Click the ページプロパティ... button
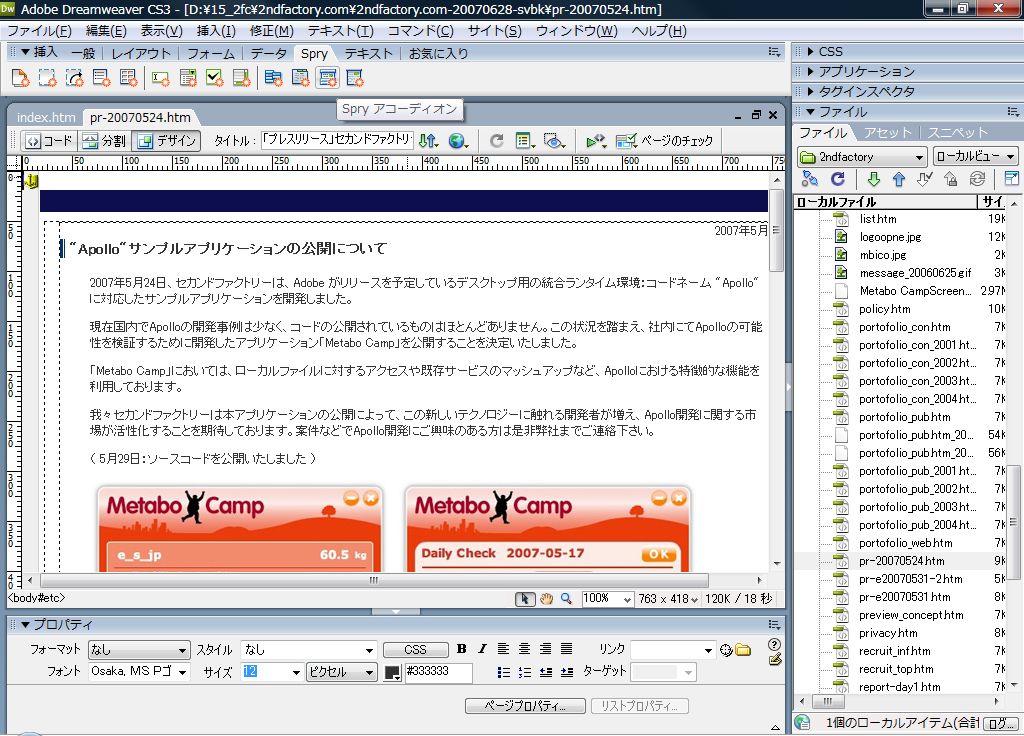This screenshot has height=736, width=1024. click(x=525, y=706)
